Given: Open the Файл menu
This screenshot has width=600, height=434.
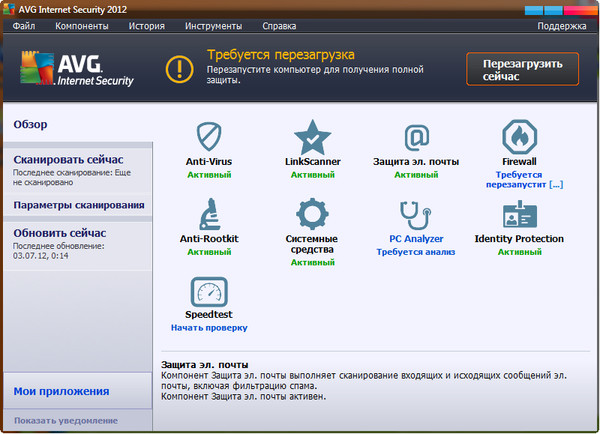Looking at the screenshot, I should [x=25, y=25].
